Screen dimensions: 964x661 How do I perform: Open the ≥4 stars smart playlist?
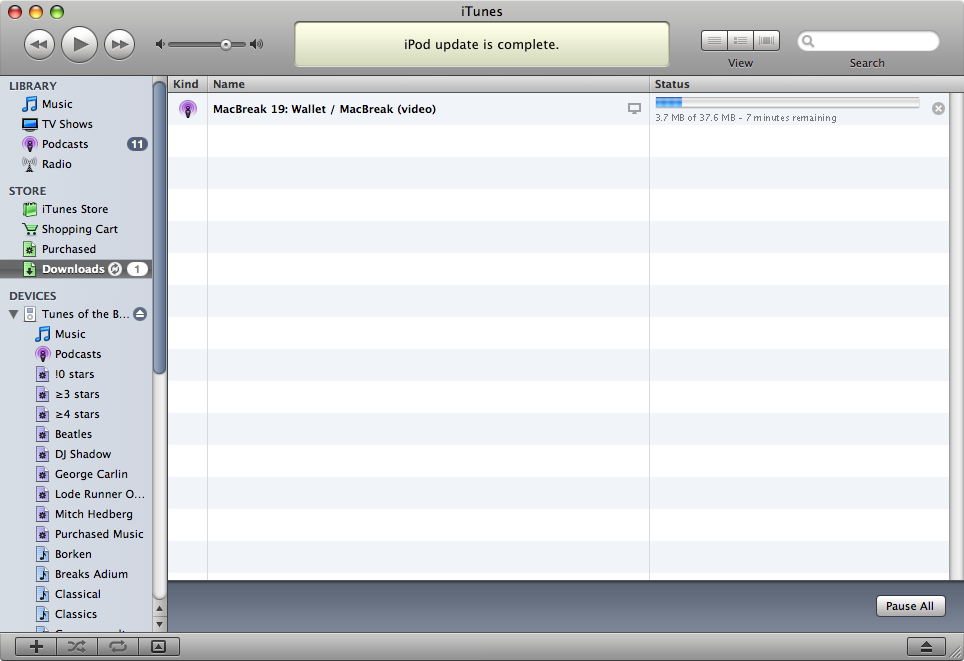tap(77, 414)
